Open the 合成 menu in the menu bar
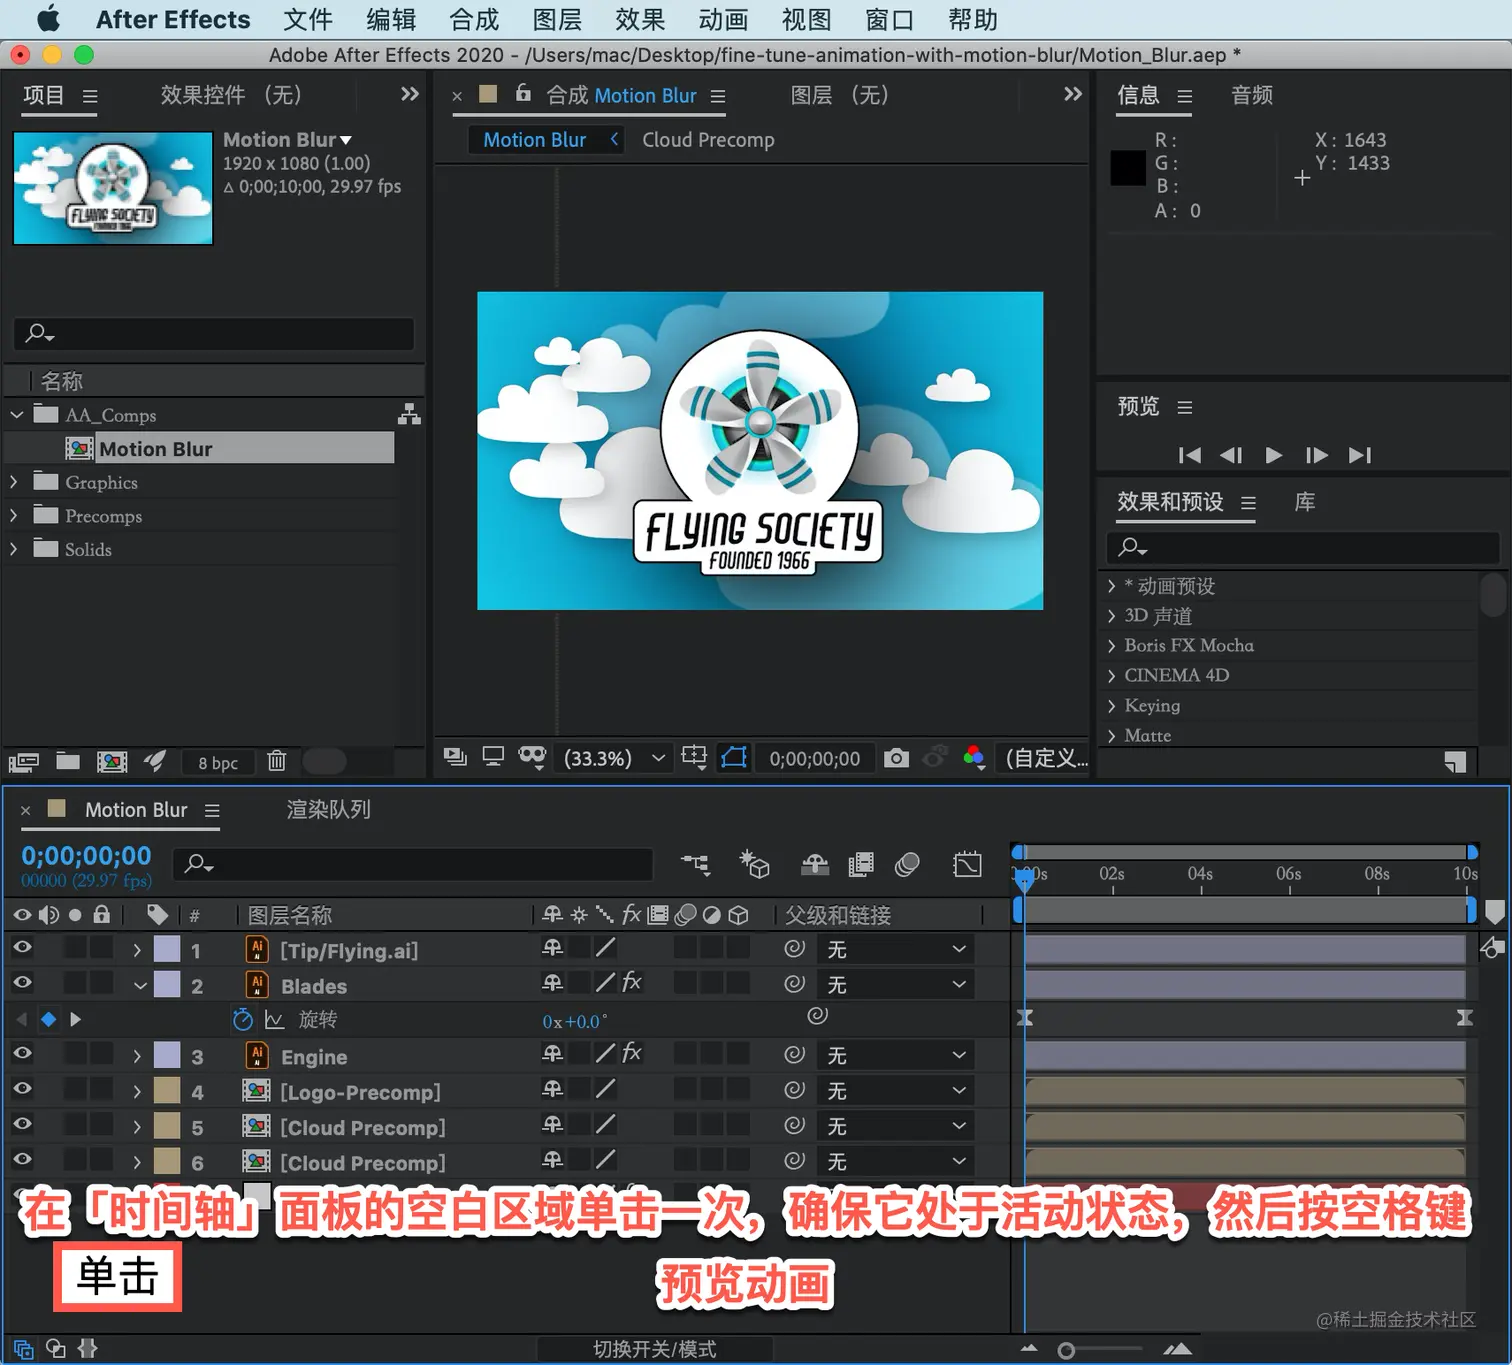The height and width of the screenshot is (1365, 1512). pyautogui.click(x=474, y=20)
